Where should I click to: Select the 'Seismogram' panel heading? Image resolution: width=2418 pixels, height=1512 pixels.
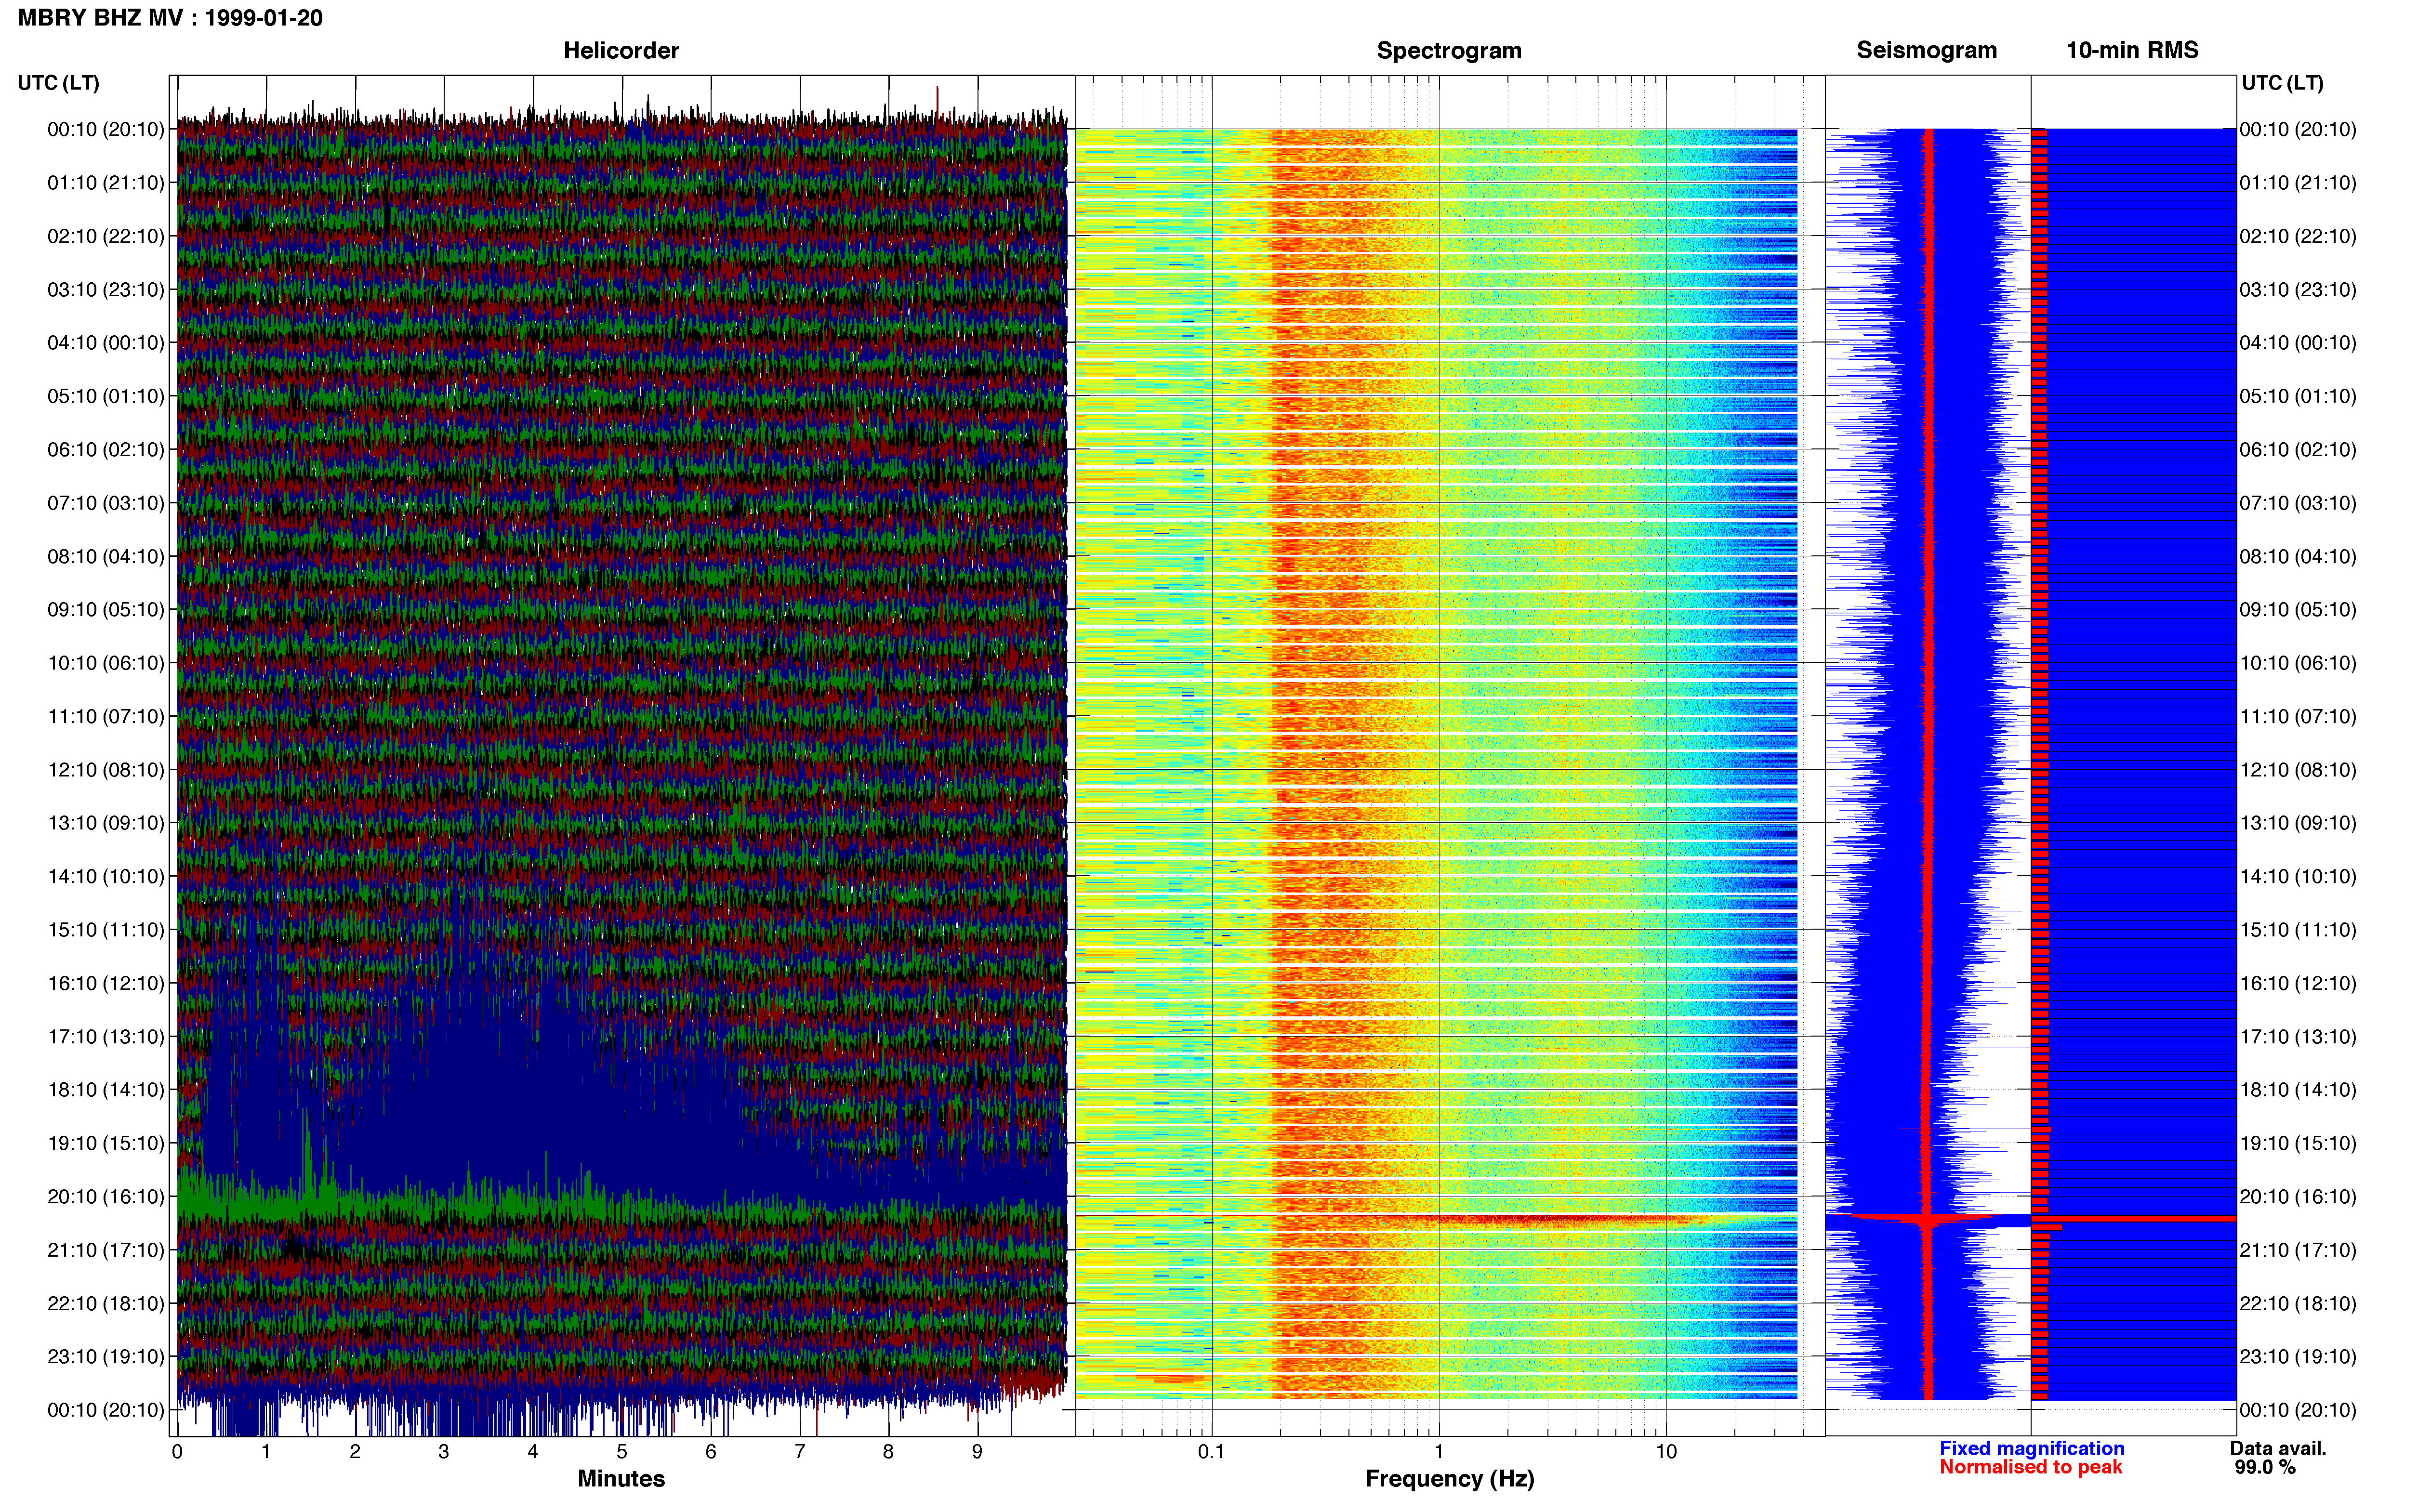[x=1926, y=50]
